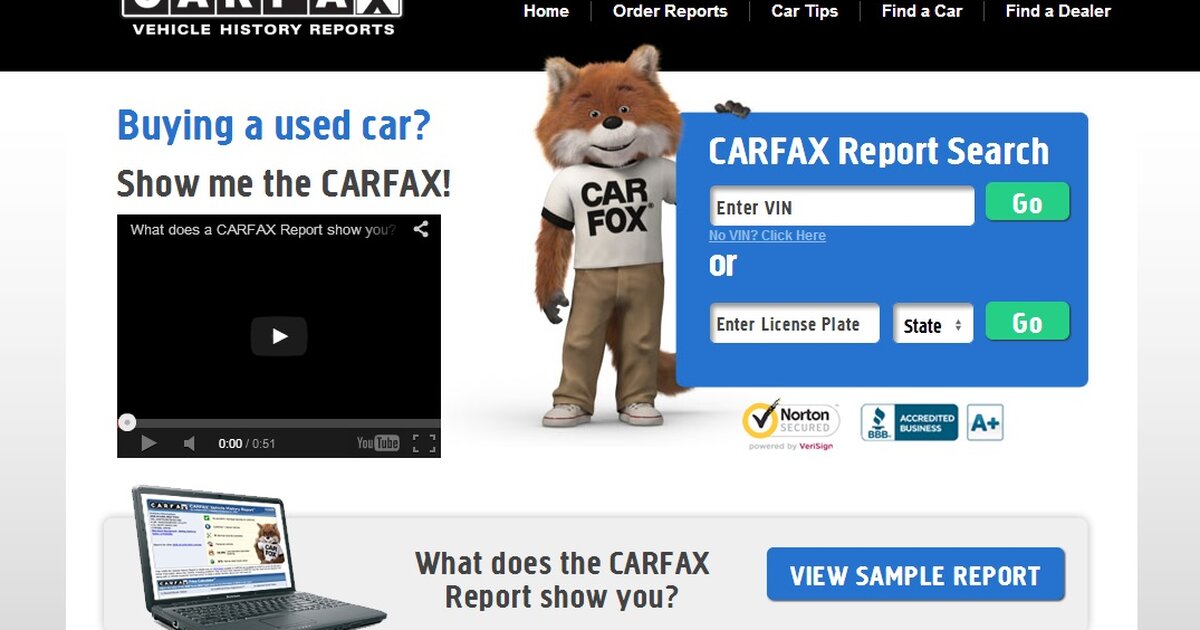Follow the 'No VIN? Click Here' link

click(767, 236)
